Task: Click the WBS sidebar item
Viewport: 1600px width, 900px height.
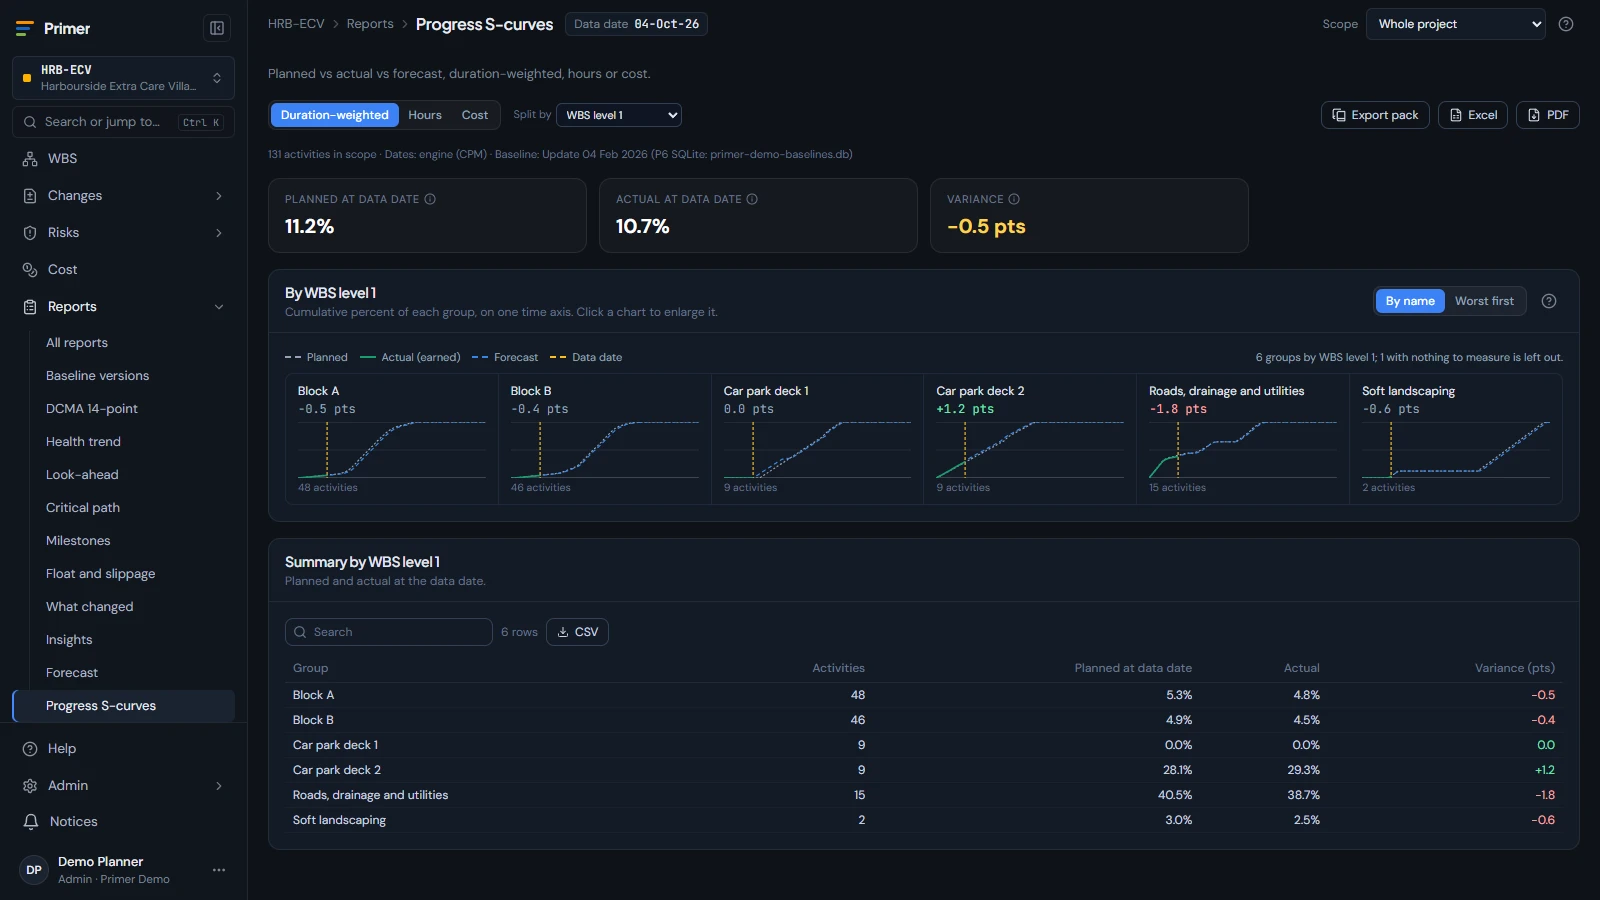Action: (x=123, y=159)
